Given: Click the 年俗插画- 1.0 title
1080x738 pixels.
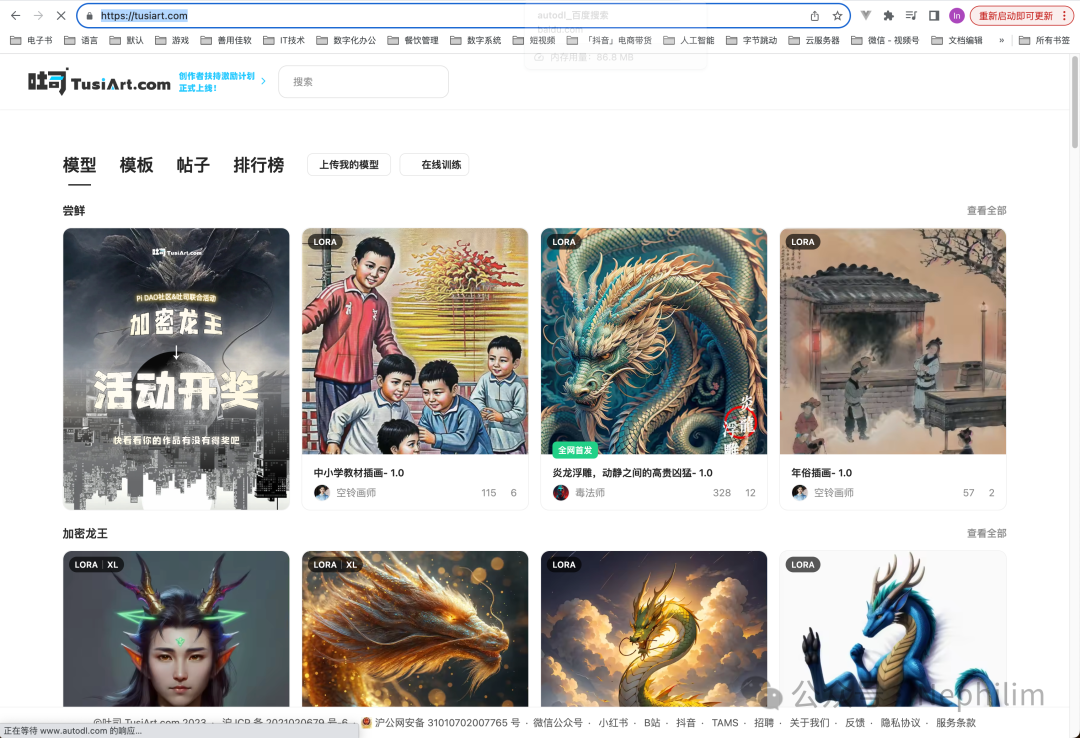Looking at the screenshot, I should (822, 473).
